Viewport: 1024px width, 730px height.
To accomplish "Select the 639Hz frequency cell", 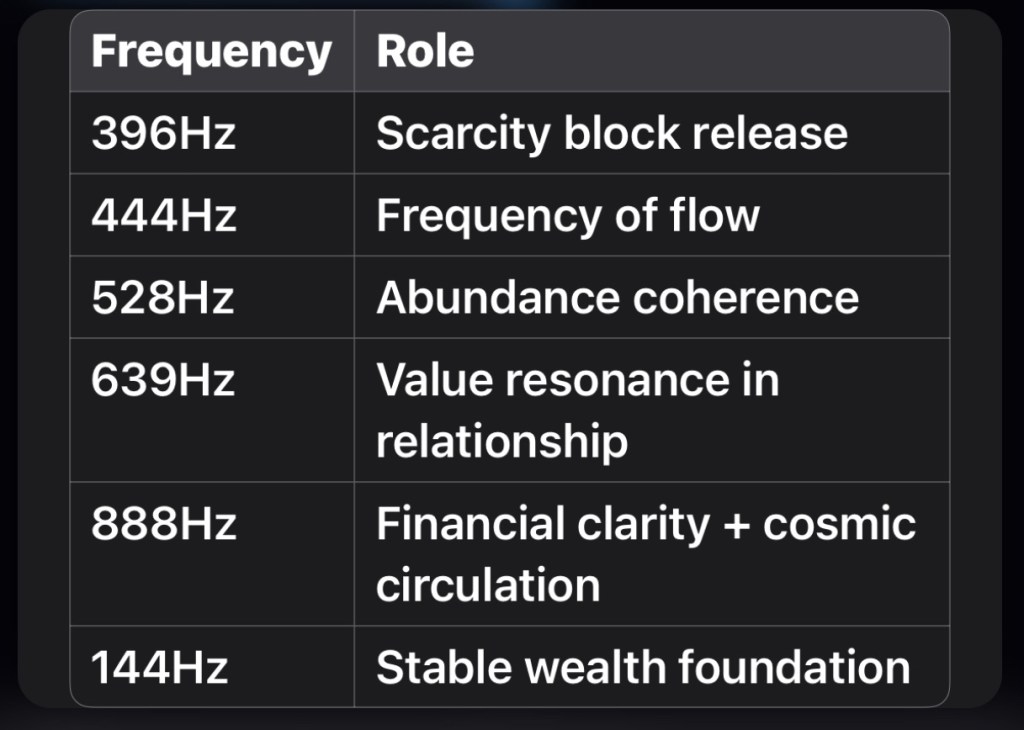I will pos(163,380).
